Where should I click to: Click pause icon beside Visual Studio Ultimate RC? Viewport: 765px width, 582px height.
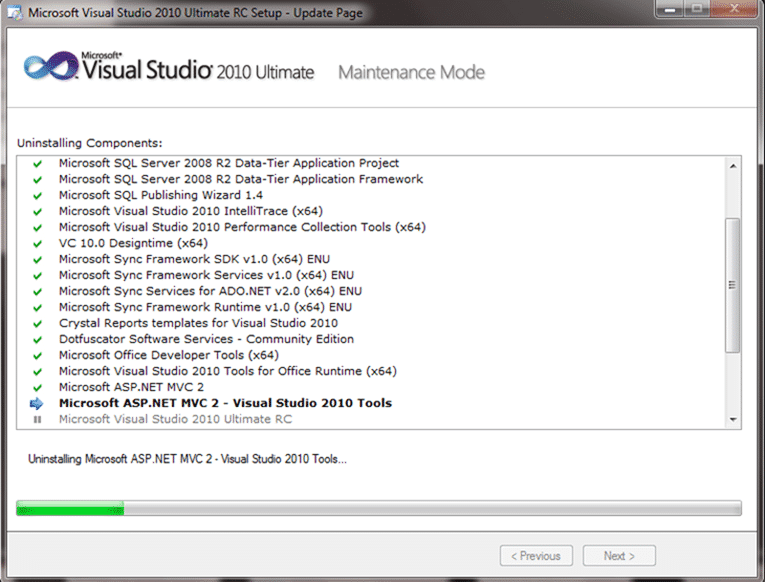click(37, 420)
